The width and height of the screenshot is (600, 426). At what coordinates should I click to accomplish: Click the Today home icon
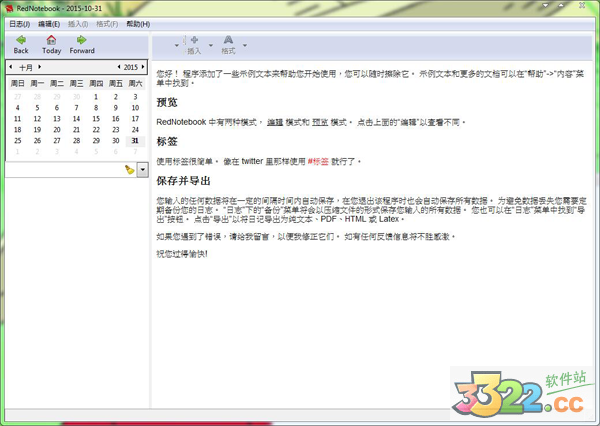[x=51, y=40]
